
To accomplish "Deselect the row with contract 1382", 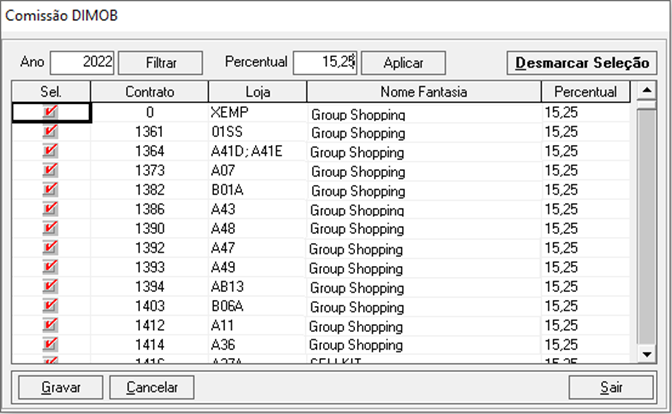I will (x=50, y=189).
